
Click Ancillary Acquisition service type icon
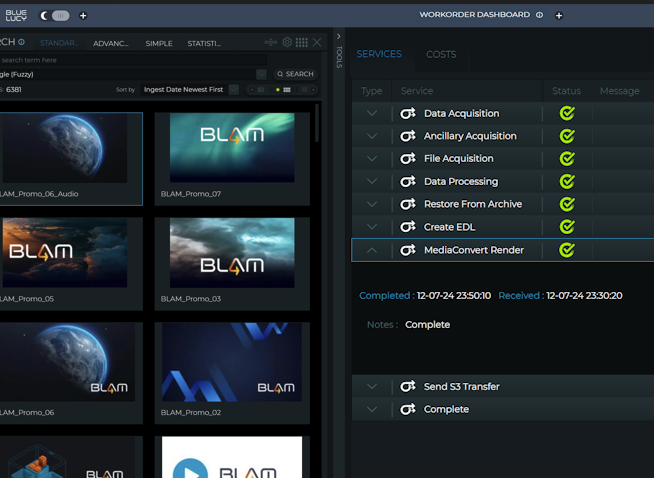408,136
